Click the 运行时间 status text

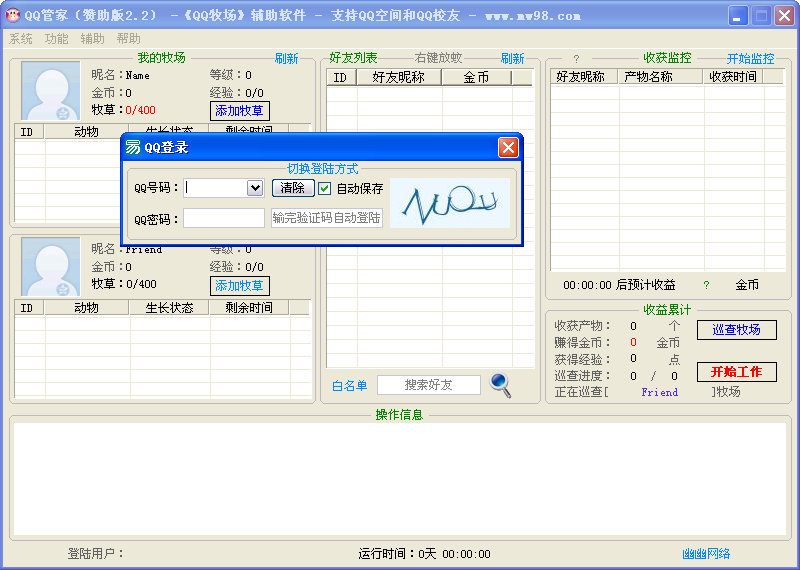coord(424,554)
